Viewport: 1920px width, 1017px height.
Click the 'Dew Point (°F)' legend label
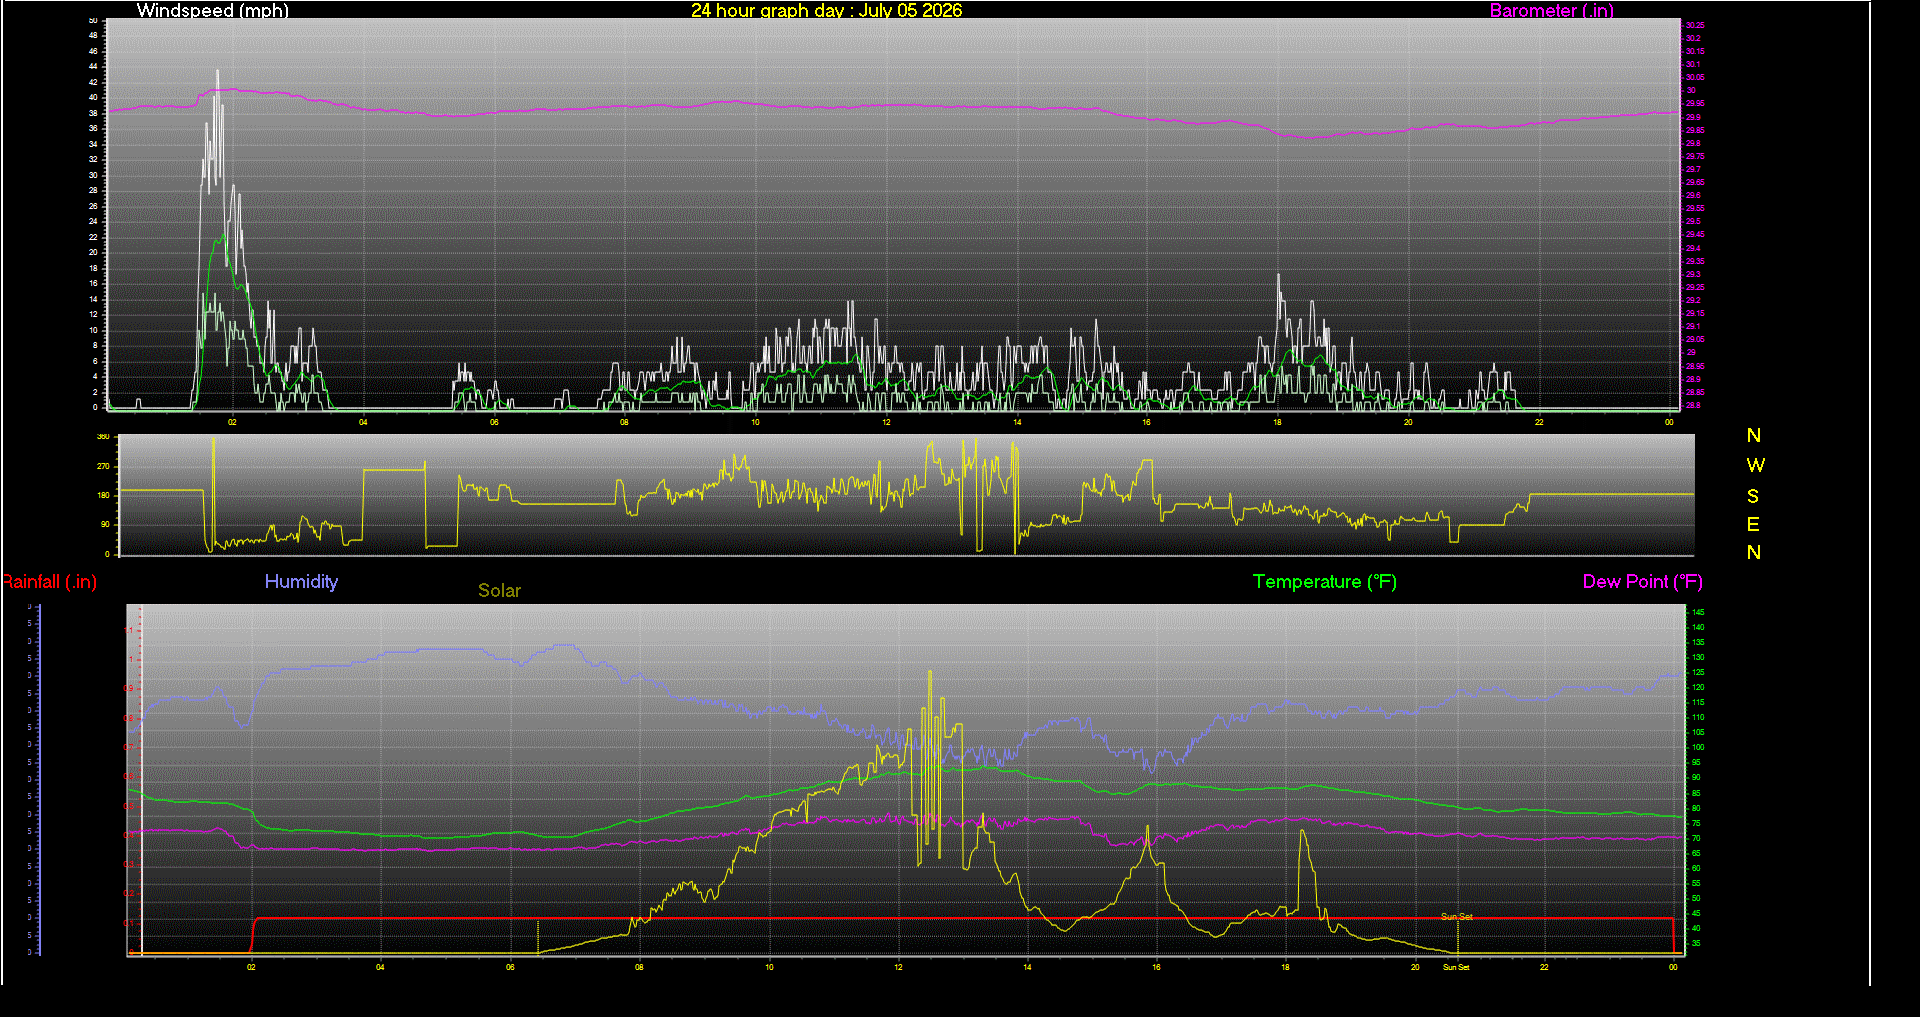coord(1643,582)
